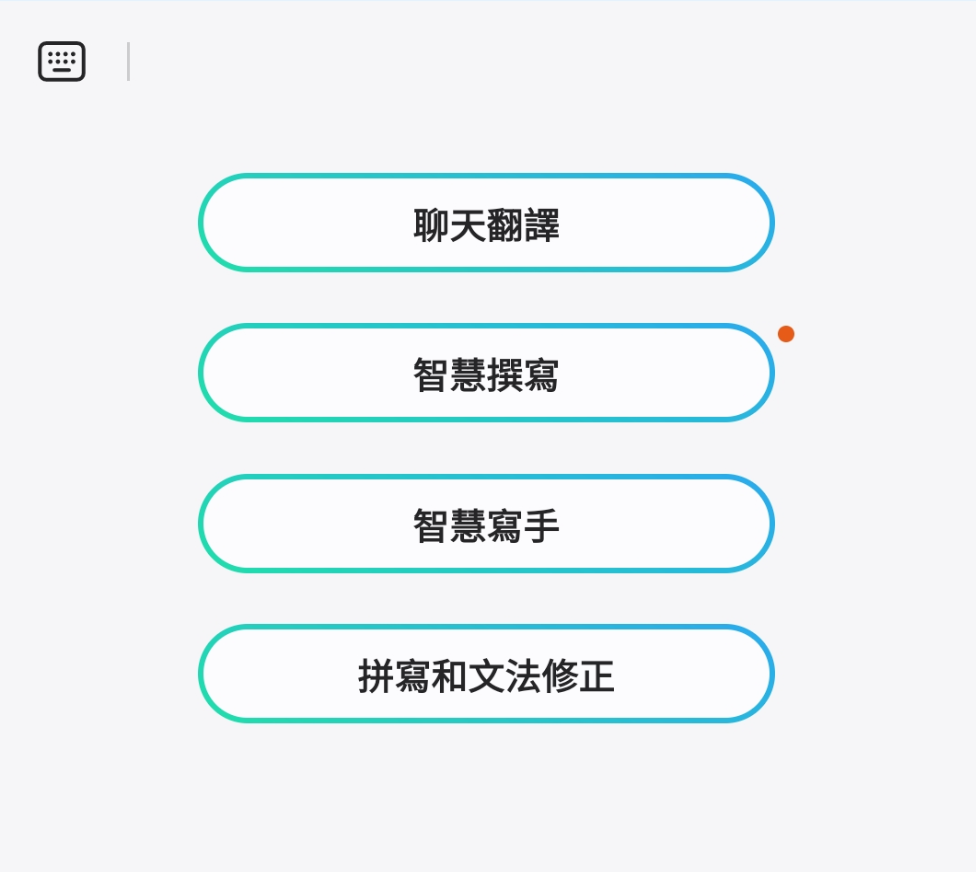Open the smart writer 智慧寫手

click(486, 524)
